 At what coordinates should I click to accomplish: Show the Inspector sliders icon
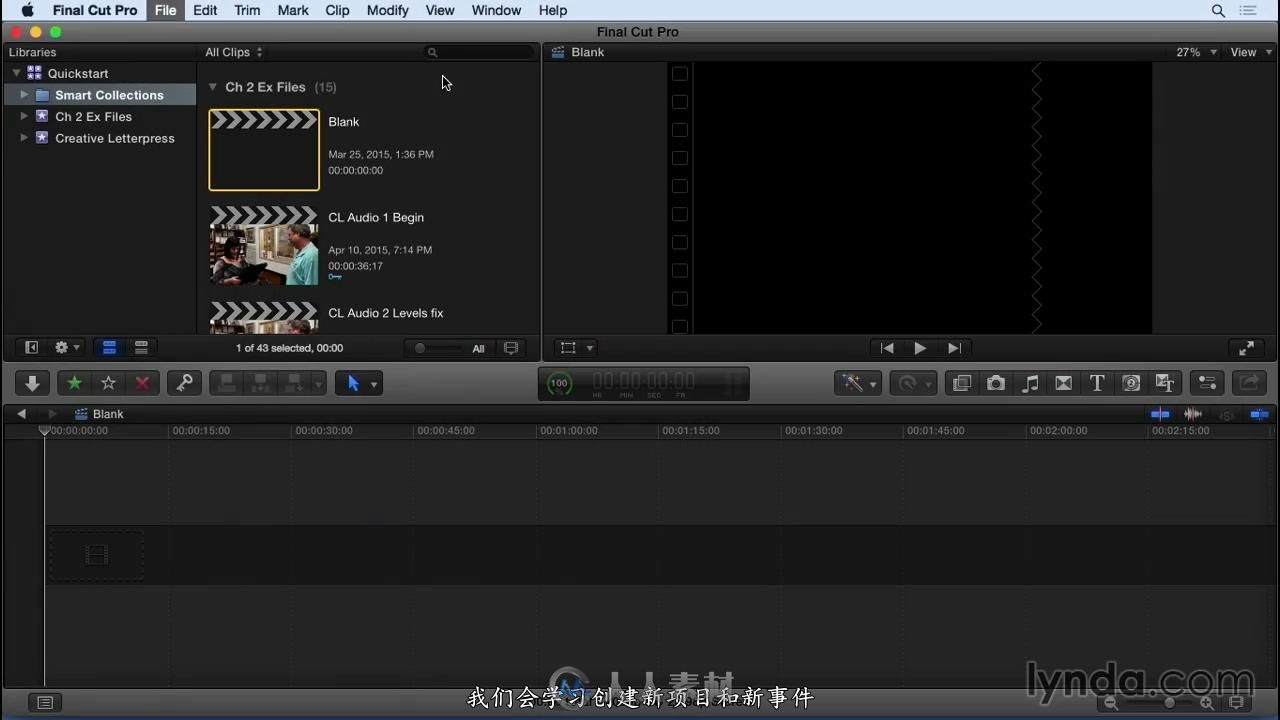(1207, 383)
